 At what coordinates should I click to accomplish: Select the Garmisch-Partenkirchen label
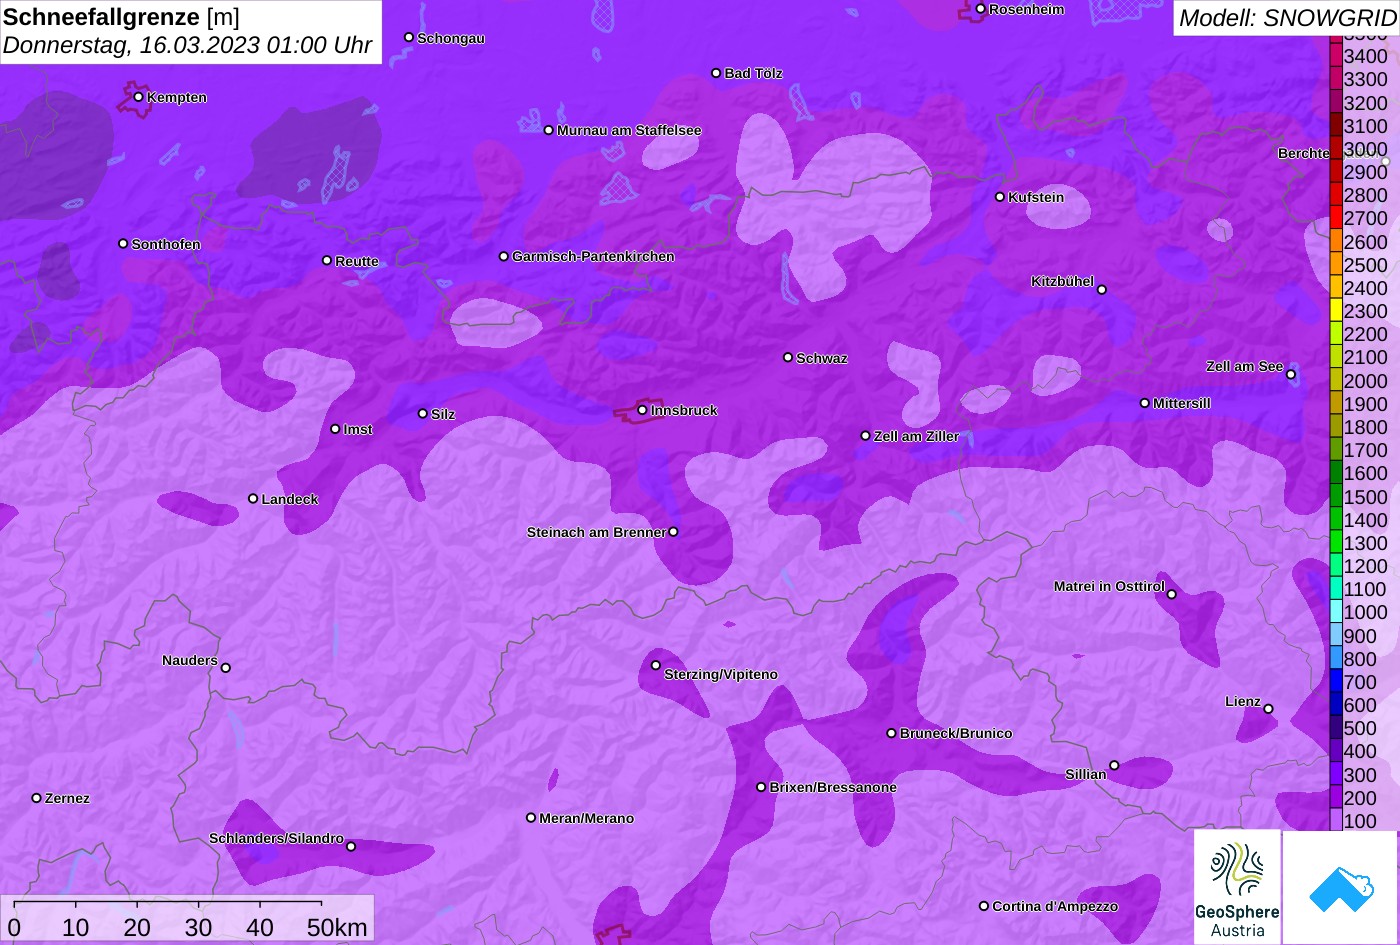coord(593,256)
